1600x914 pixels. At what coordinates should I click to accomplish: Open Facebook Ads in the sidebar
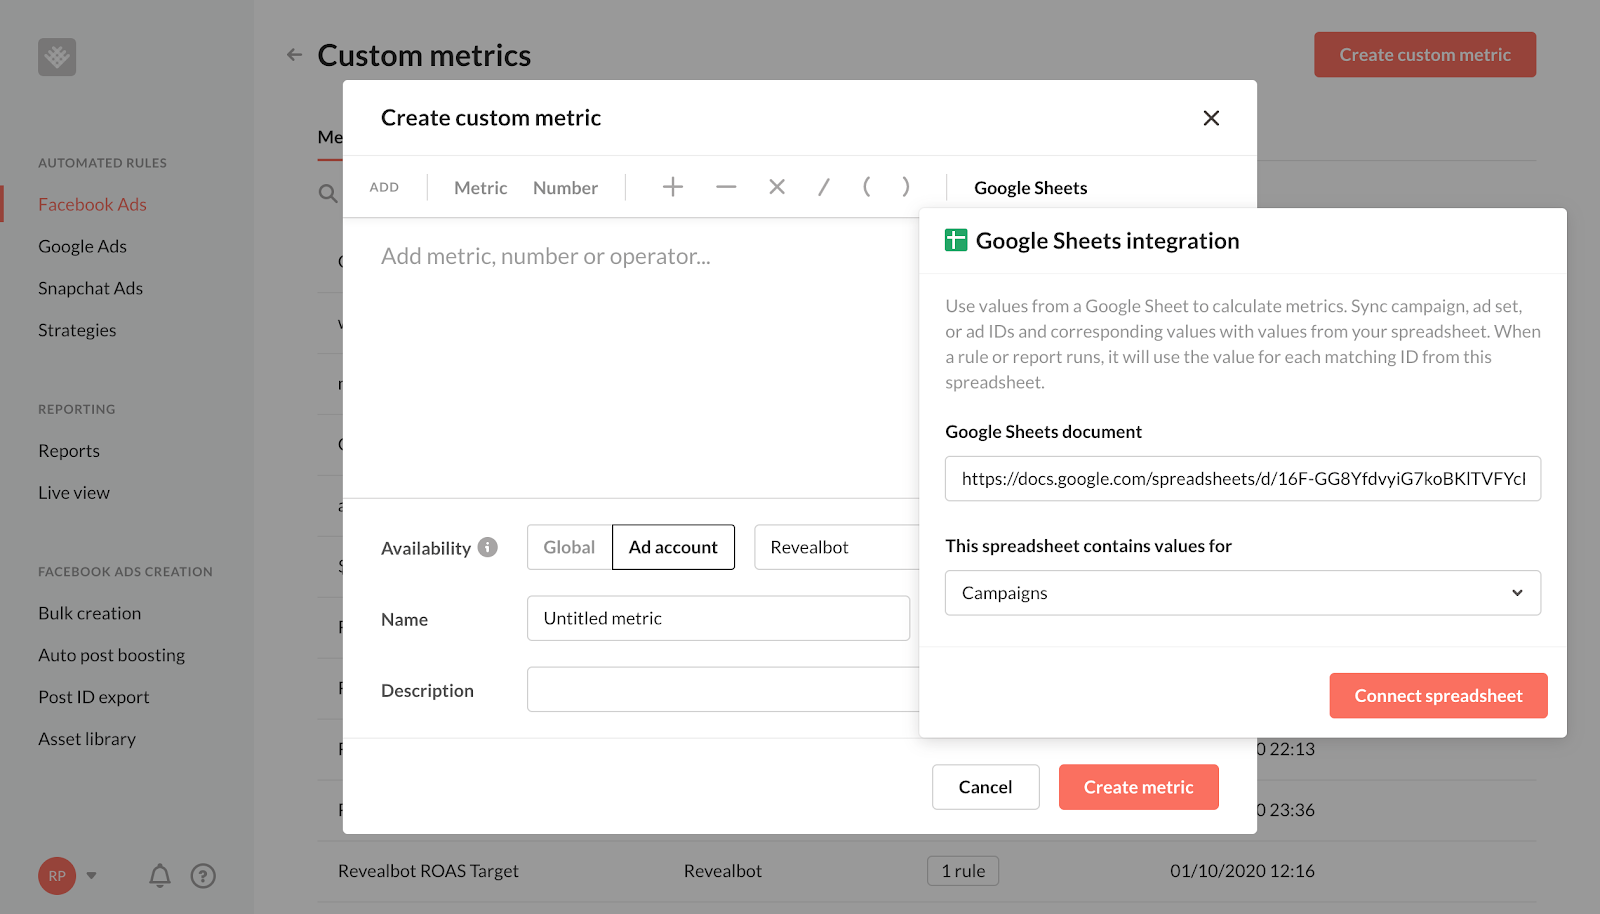pyautogui.click(x=92, y=204)
